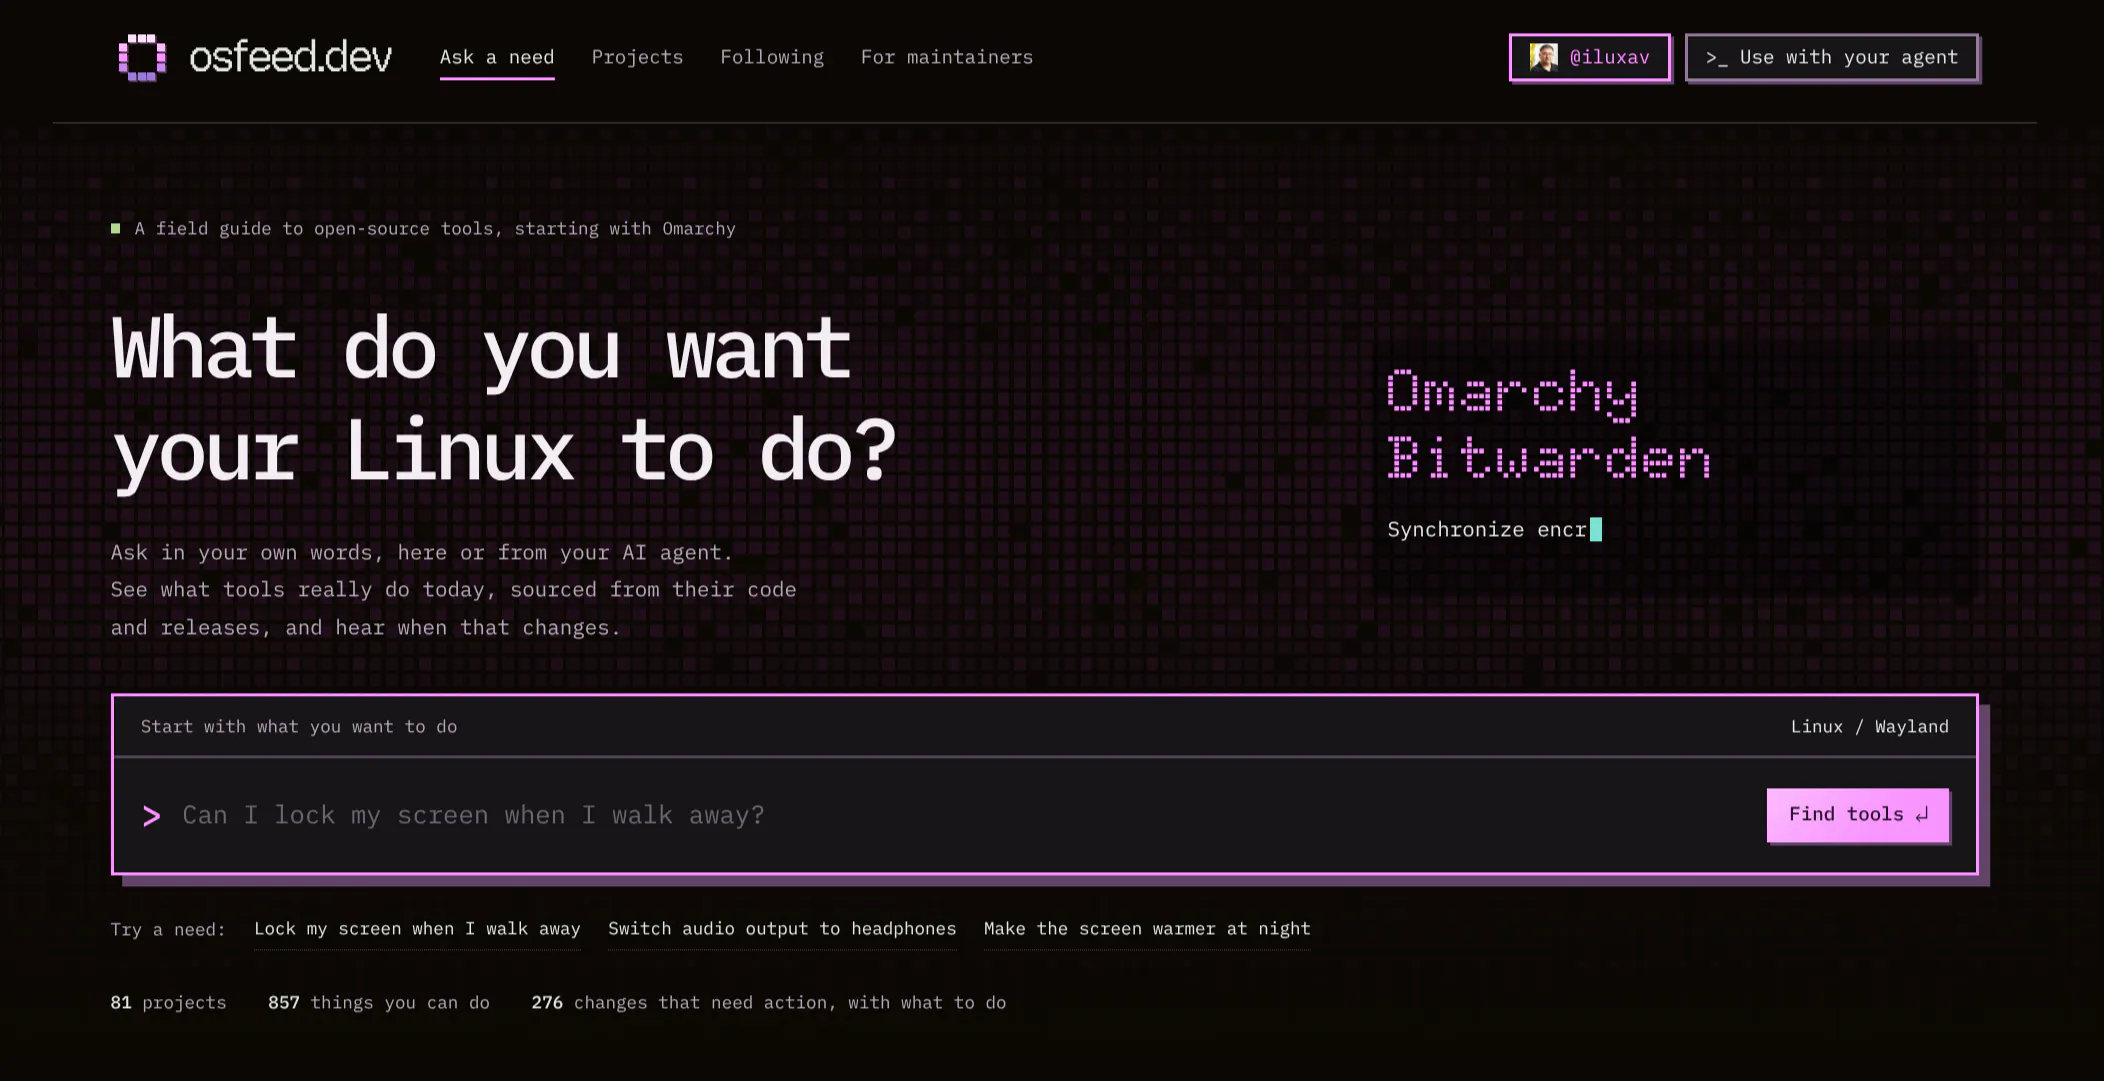Try 'Lock my screen when I walk away'

(417, 929)
